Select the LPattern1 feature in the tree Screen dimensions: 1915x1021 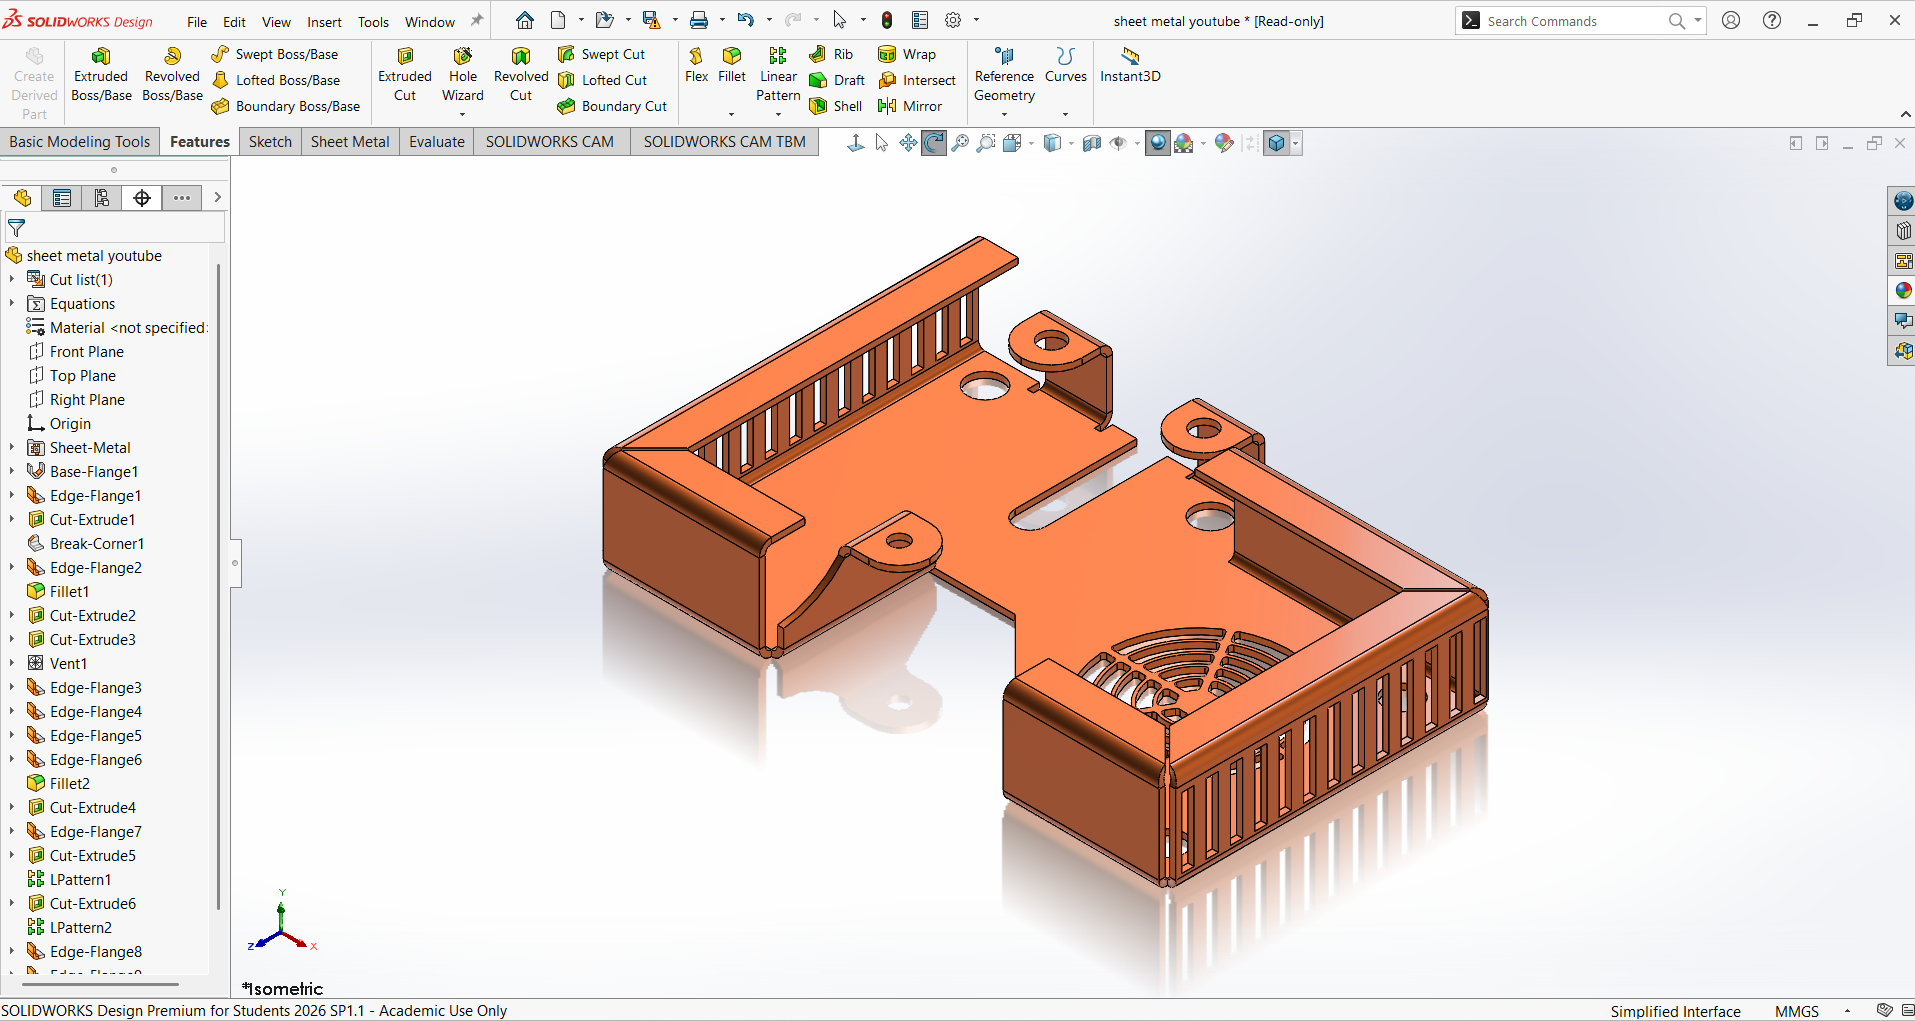coord(69,879)
